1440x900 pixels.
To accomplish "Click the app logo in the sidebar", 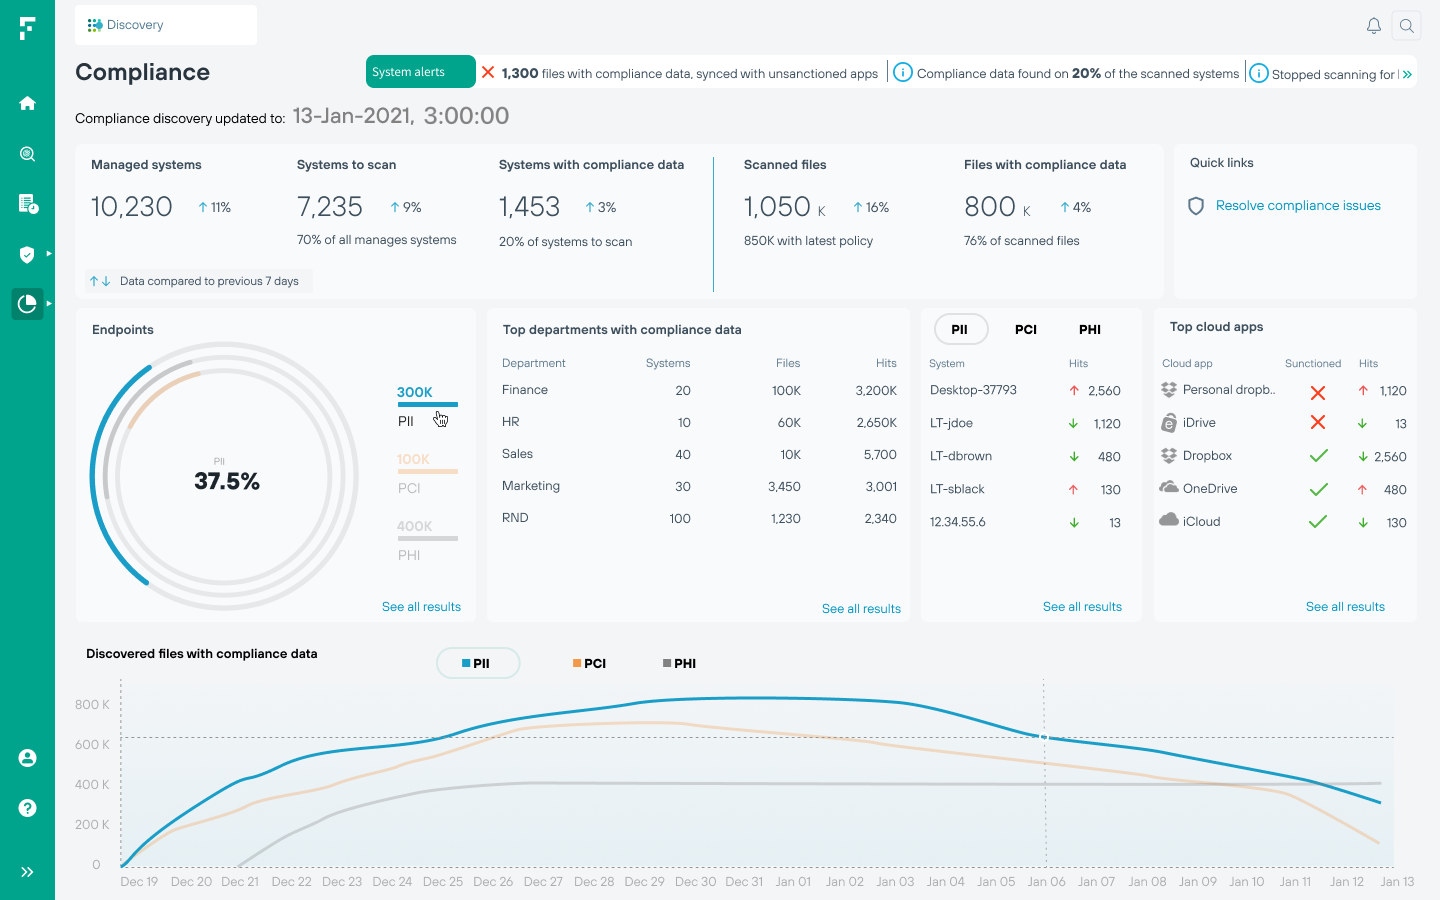I will click(27, 28).
